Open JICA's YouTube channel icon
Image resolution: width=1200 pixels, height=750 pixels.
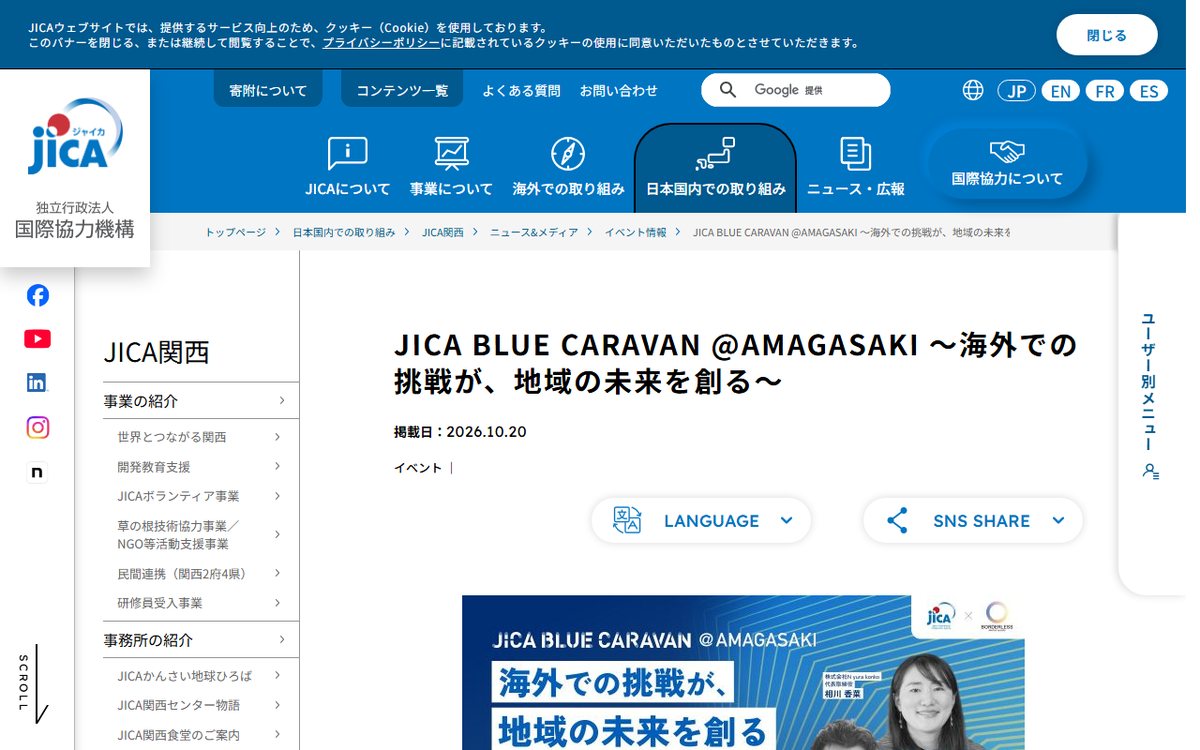pos(37,339)
